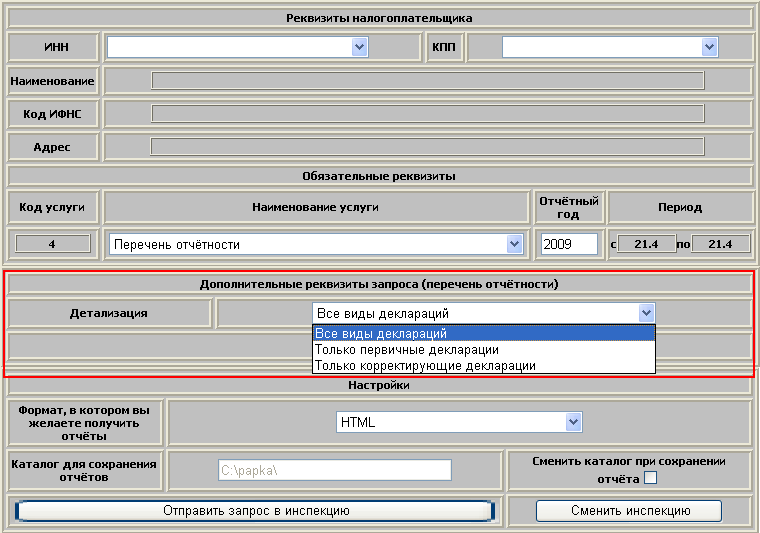This screenshot has width=760, height=533.
Task: Click Сменить инспекцию button
Action: tap(629, 511)
